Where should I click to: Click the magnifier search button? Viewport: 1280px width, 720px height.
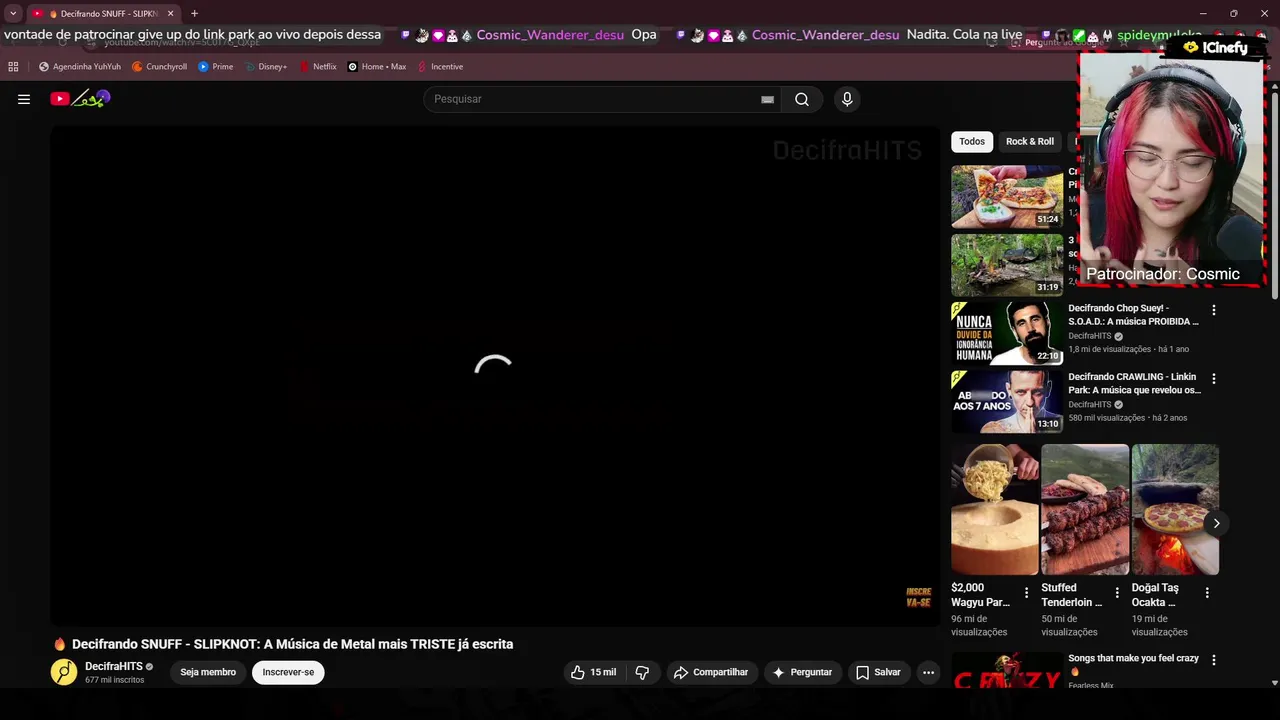[802, 99]
